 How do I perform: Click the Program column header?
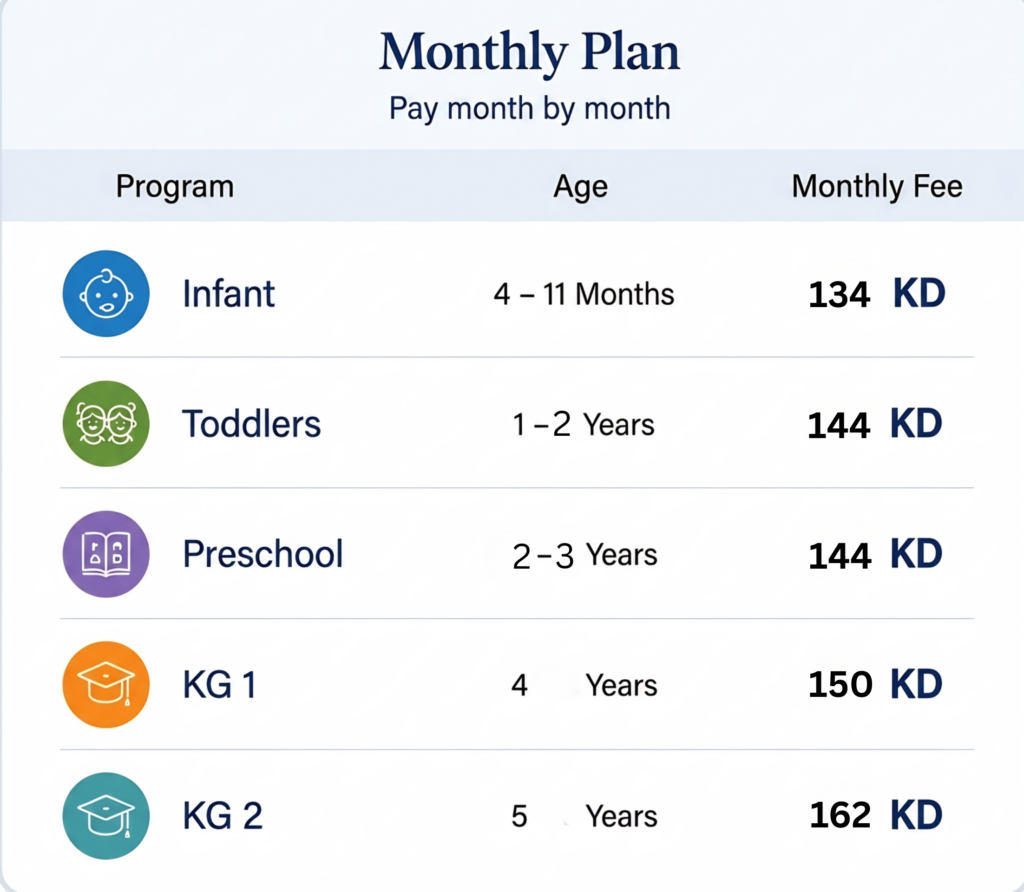coord(175,186)
